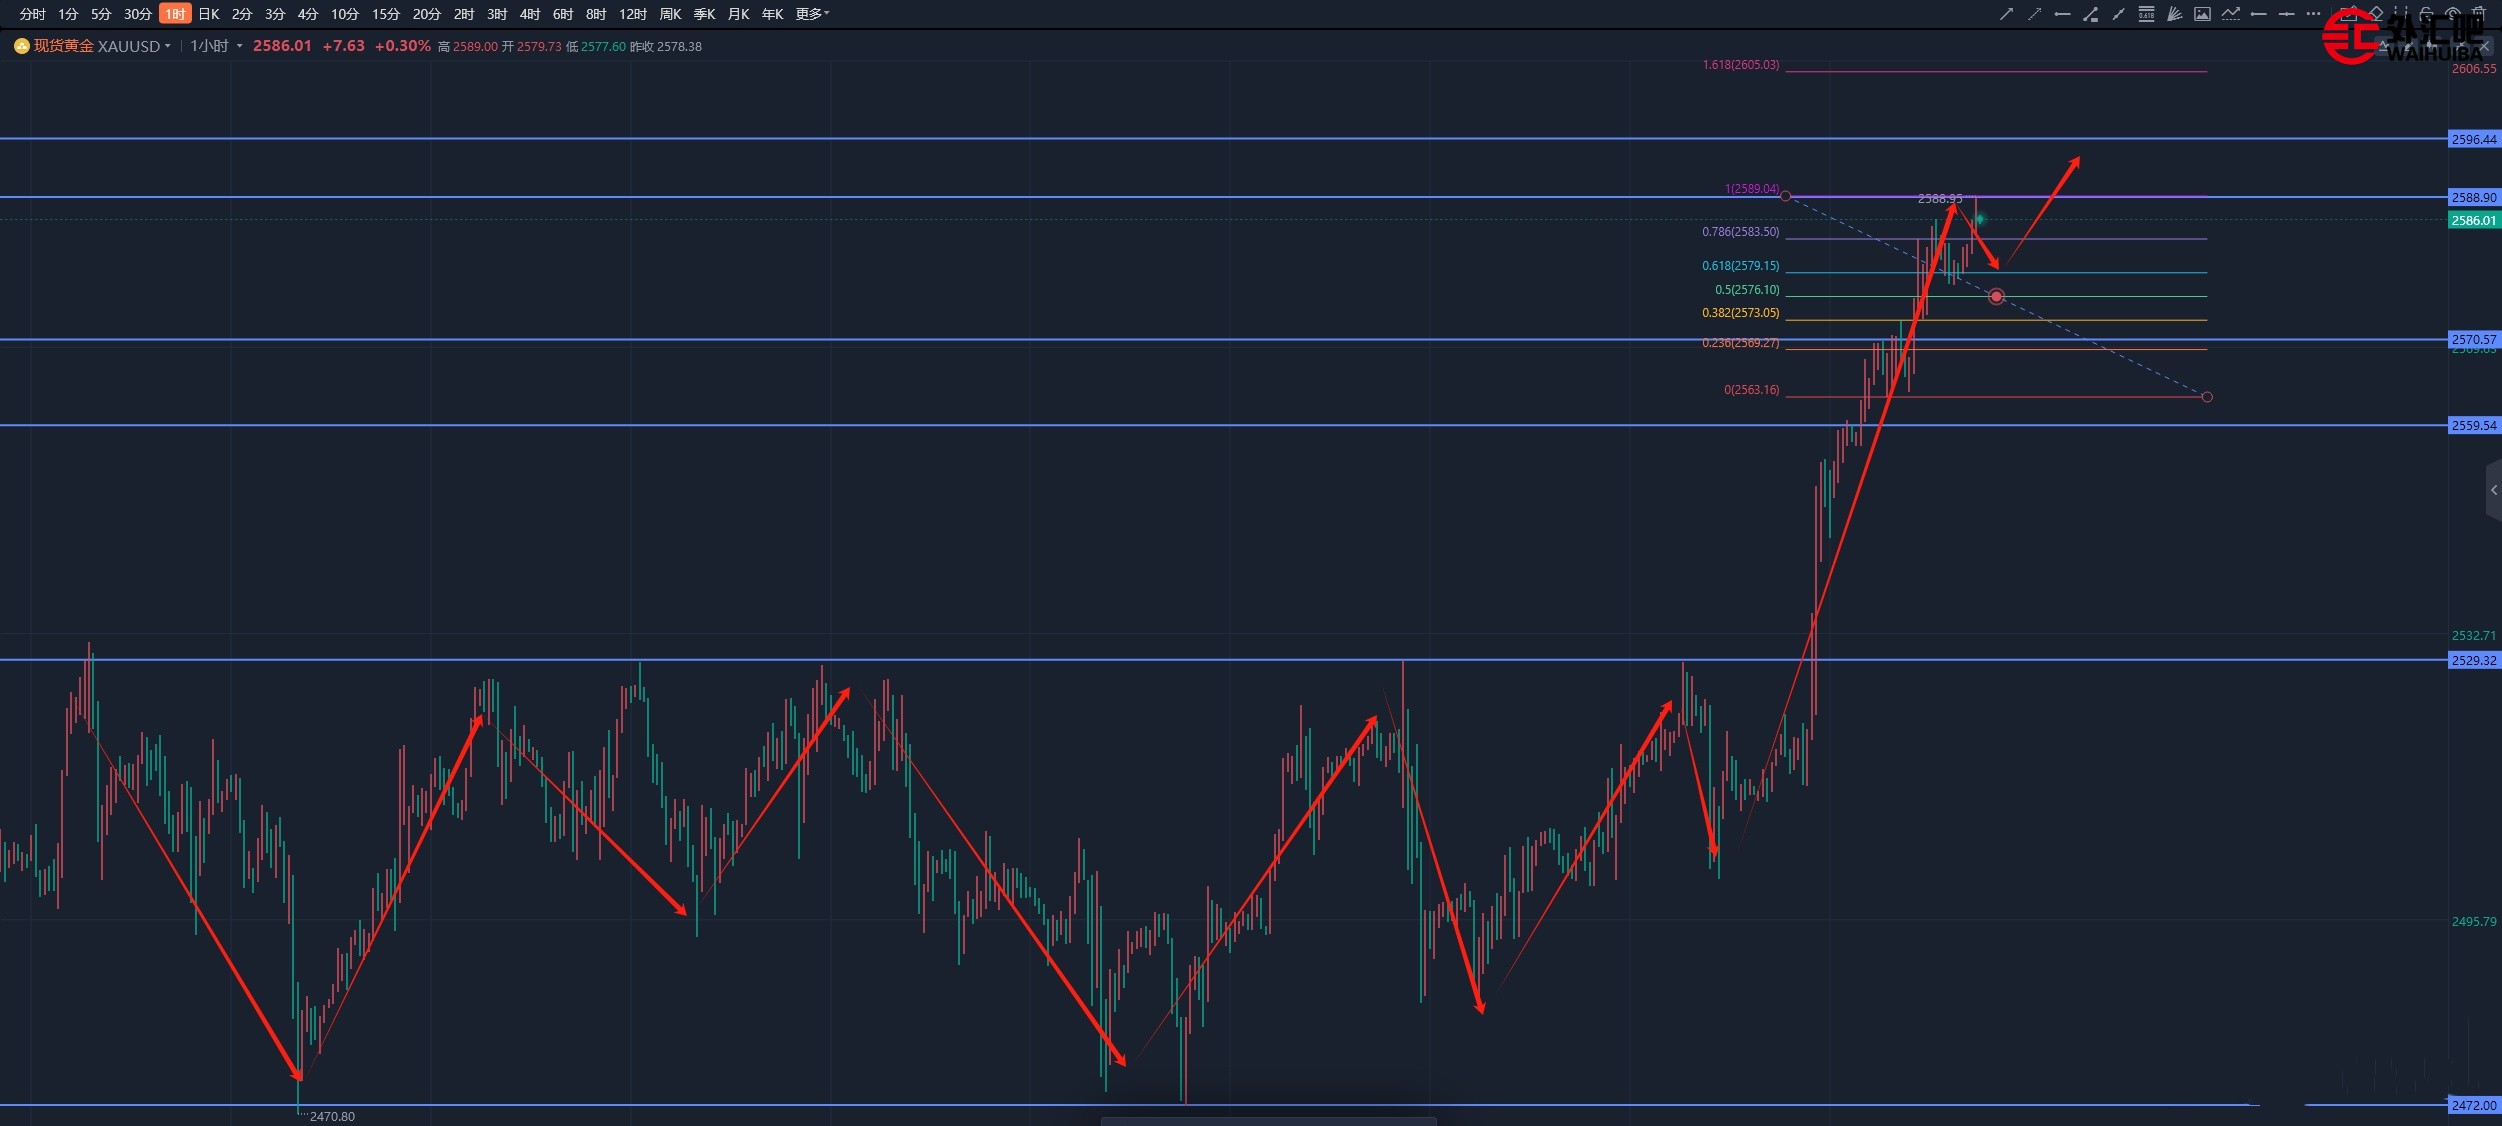This screenshot has width=2502, height=1126.
Task: Switch to the 10分 timeframe
Action: click(x=345, y=14)
